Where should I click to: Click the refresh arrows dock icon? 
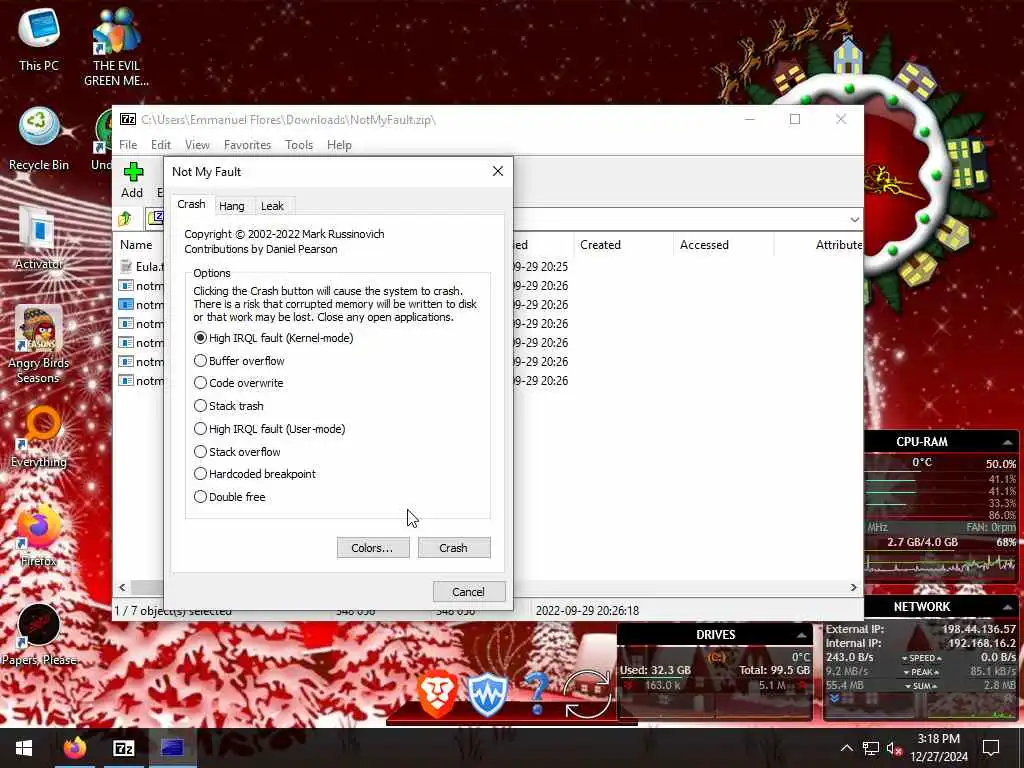(x=587, y=694)
